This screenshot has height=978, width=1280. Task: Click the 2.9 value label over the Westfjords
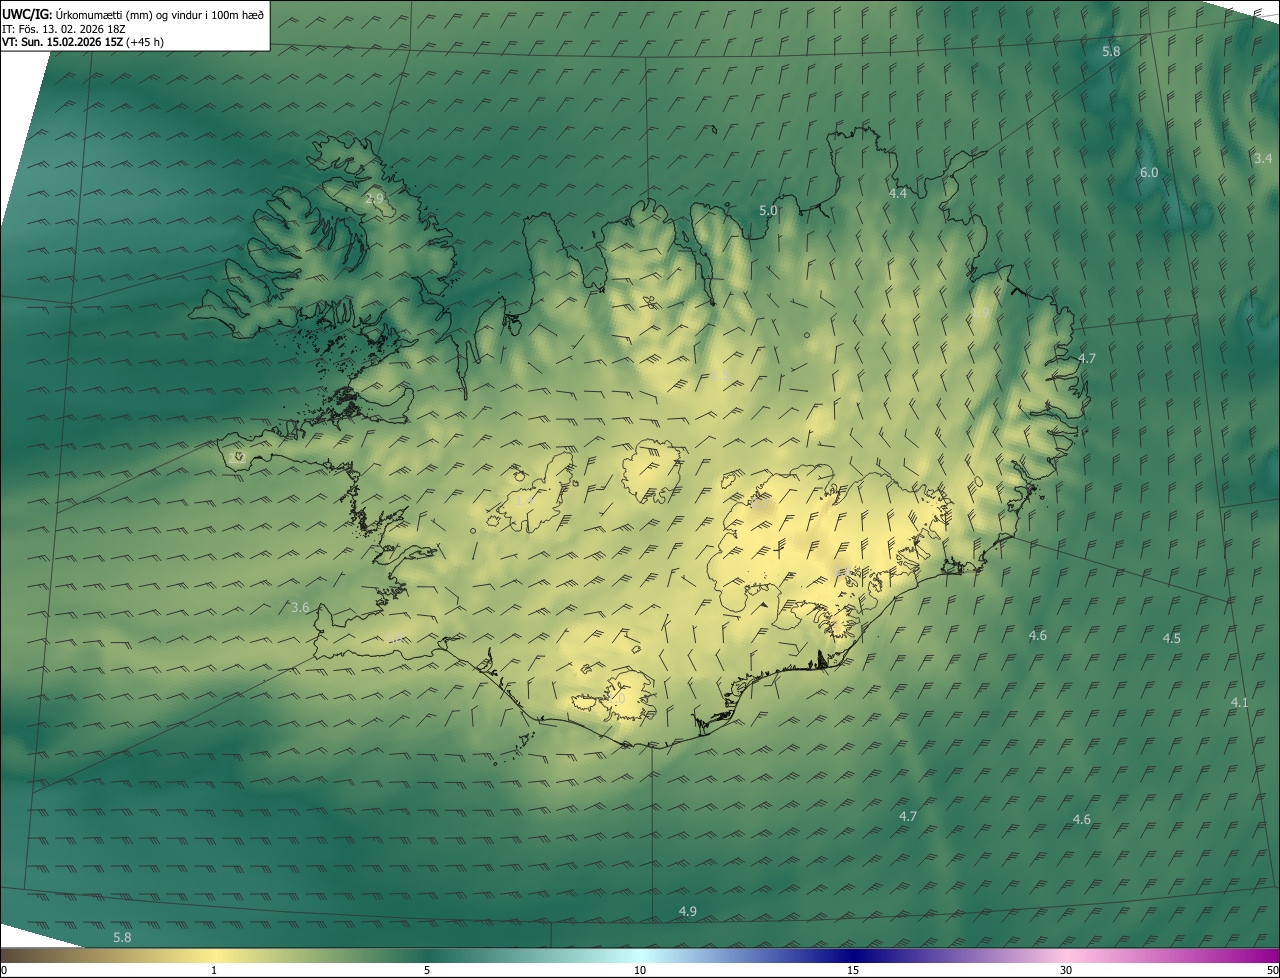[x=374, y=199]
